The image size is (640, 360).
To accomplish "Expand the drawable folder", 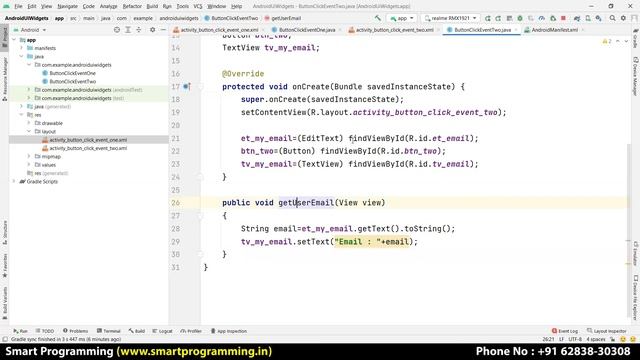I will click(29, 123).
